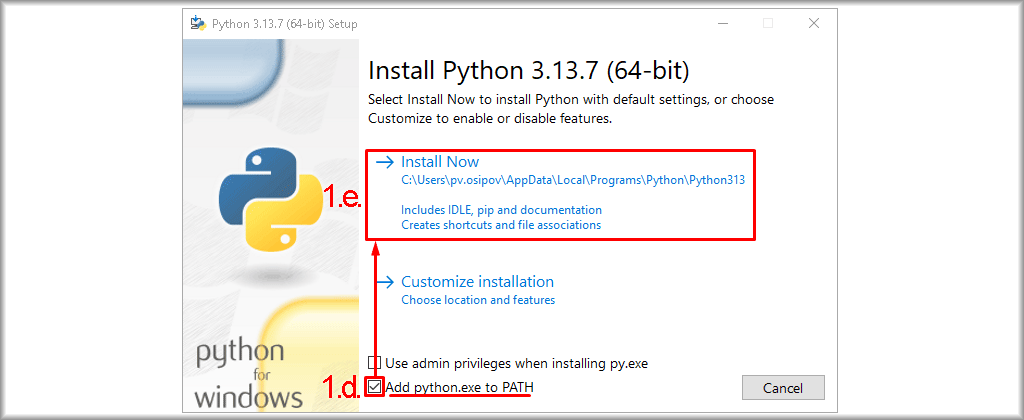The image size is (1024, 420).
Task: Click 'Includes IDLE, pip and documentation' line
Action: (501, 210)
